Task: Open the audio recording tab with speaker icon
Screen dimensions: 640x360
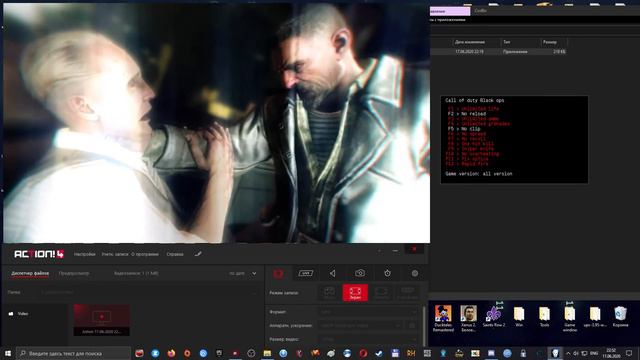Action: [333, 273]
